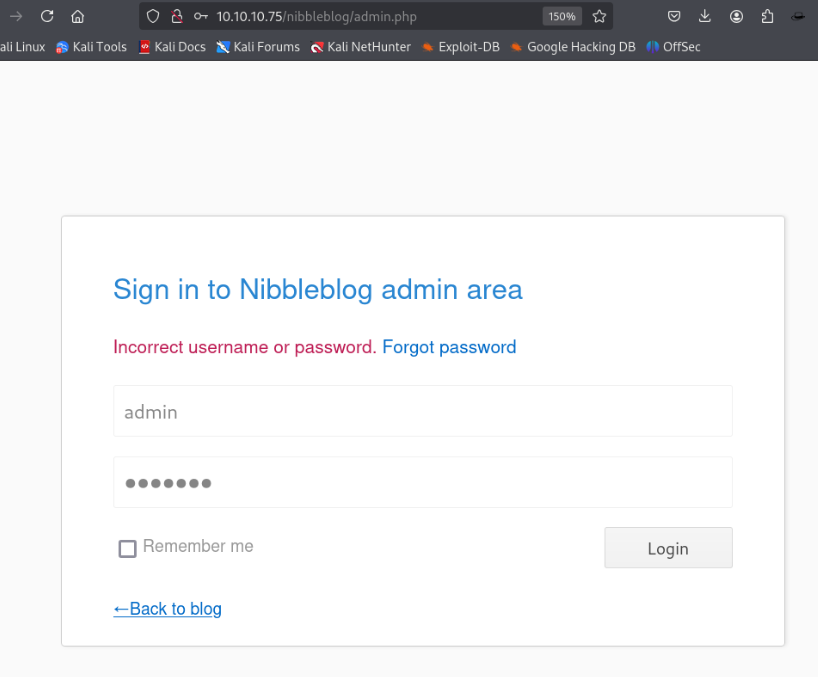Follow the Forgot password link
818x677 pixels.
[449, 347]
